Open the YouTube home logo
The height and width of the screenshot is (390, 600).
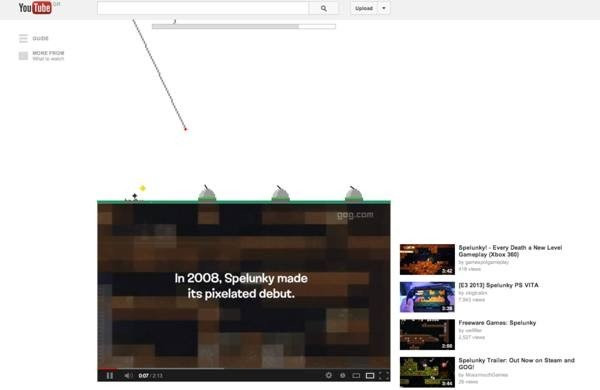point(35,8)
